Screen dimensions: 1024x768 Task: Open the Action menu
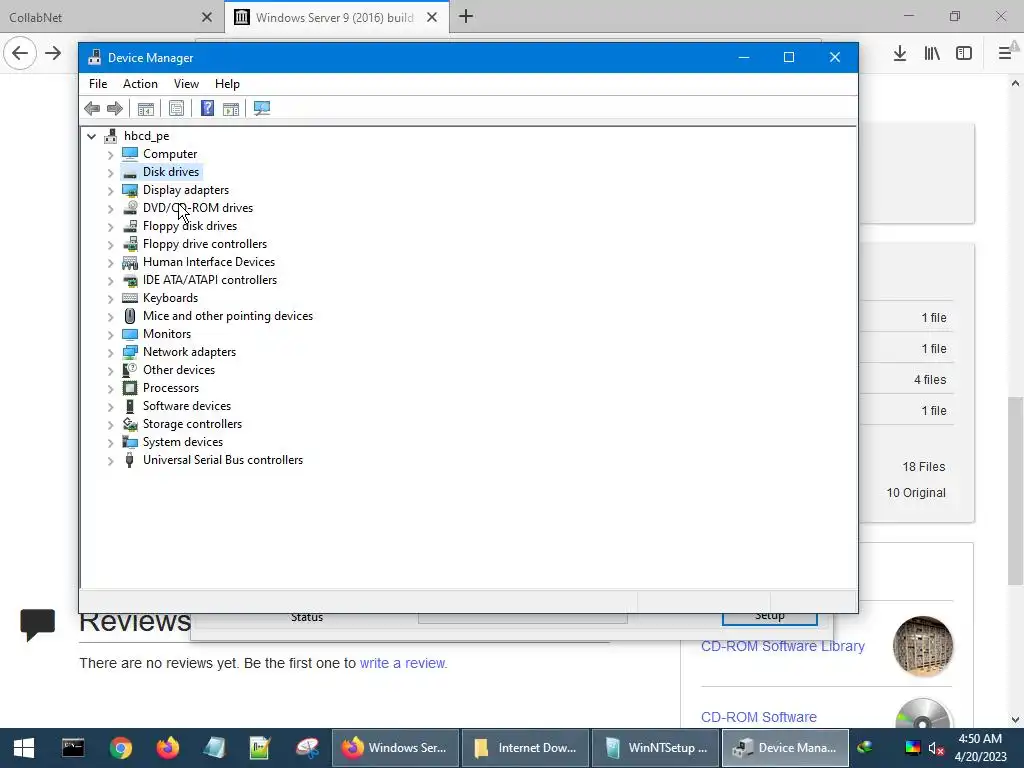click(x=140, y=84)
